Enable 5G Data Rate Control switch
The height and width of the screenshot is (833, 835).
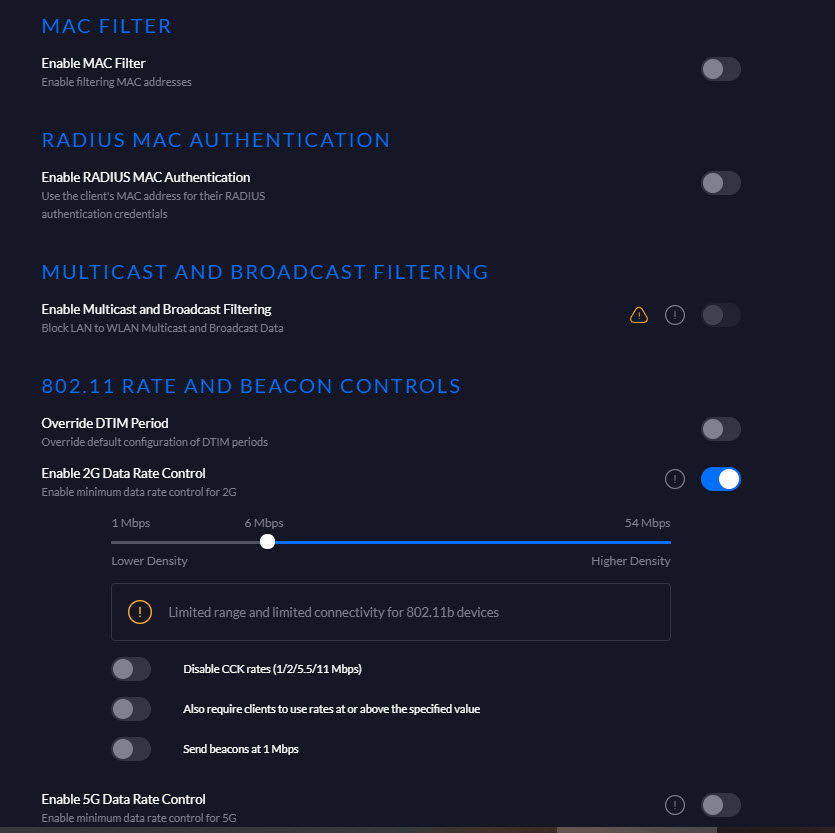721,804
